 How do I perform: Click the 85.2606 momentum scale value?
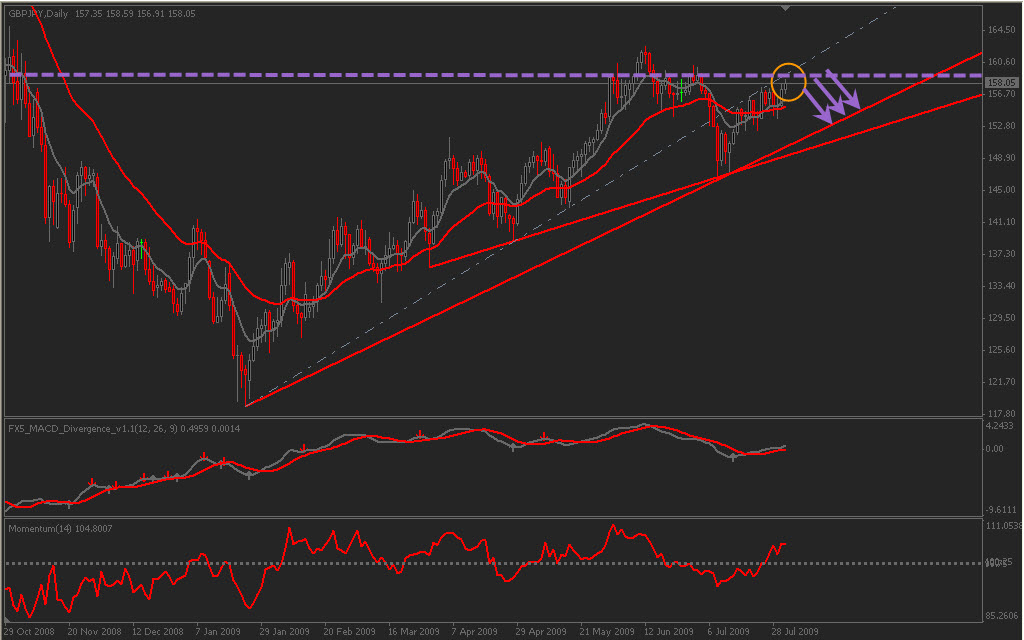1003,615
